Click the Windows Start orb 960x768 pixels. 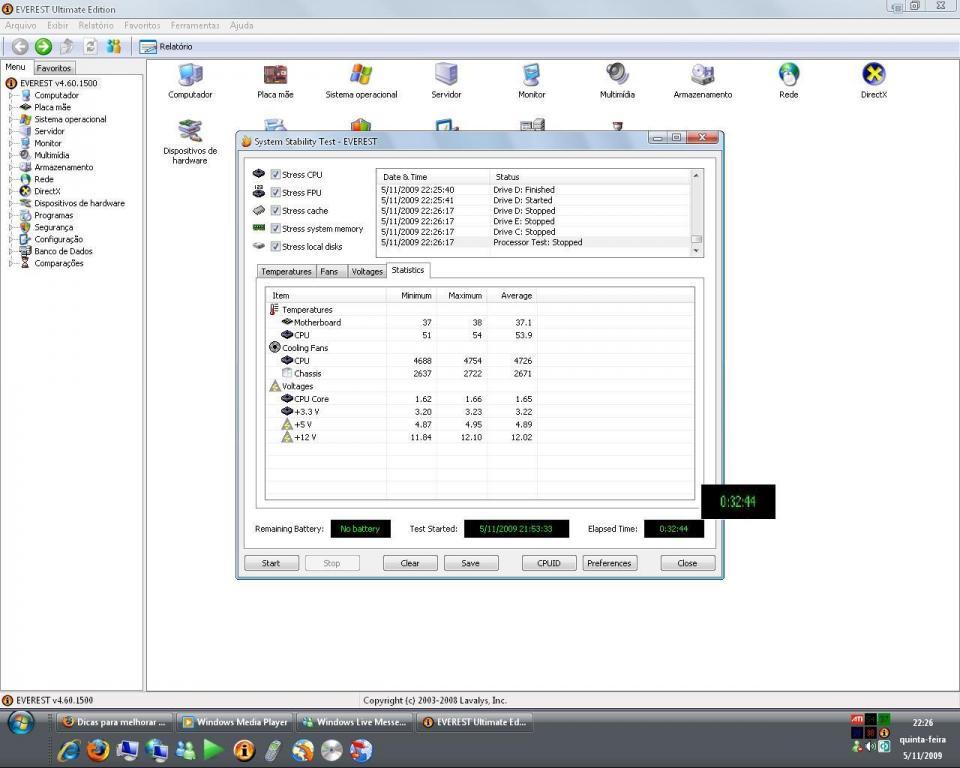point(21,723)
